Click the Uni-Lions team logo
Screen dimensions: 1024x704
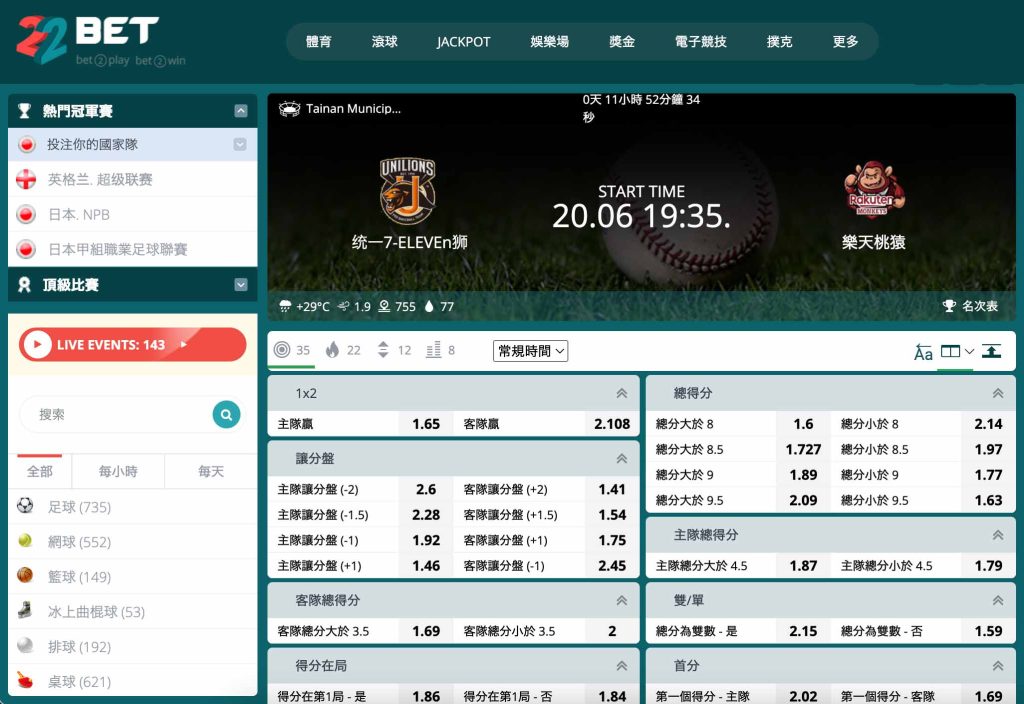pos(408,191)
